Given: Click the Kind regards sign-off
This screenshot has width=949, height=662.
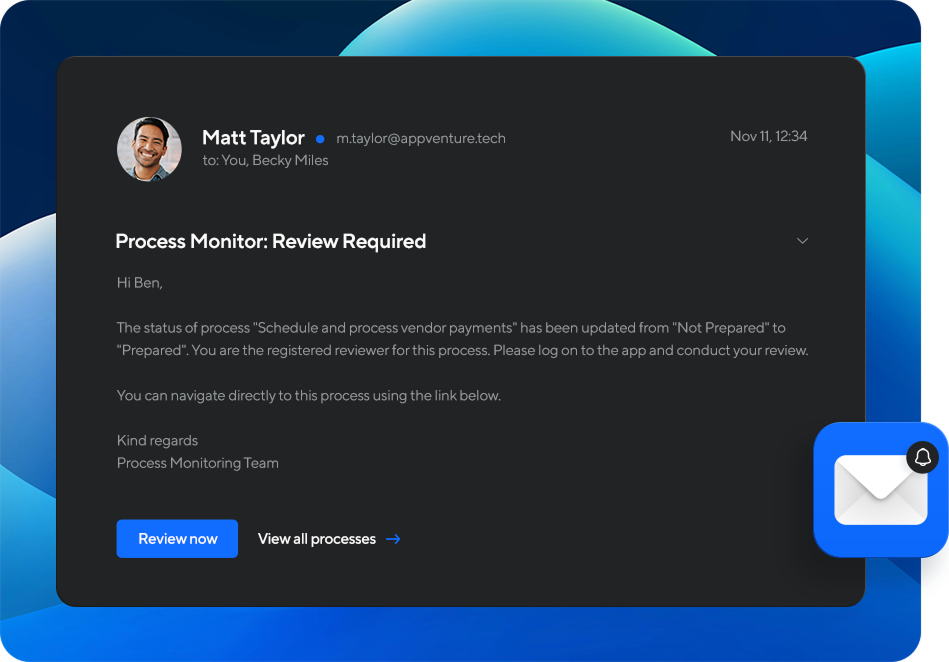Looking at the screenshot, I should tap(157, 440).
